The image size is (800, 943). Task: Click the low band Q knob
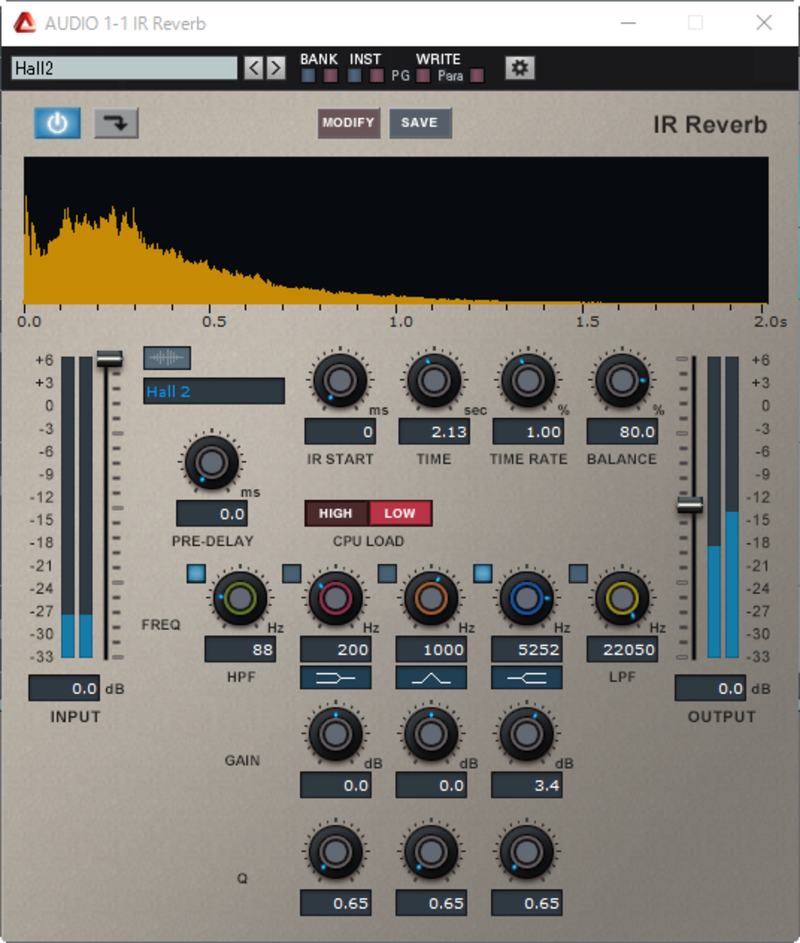tap(336, 852)
